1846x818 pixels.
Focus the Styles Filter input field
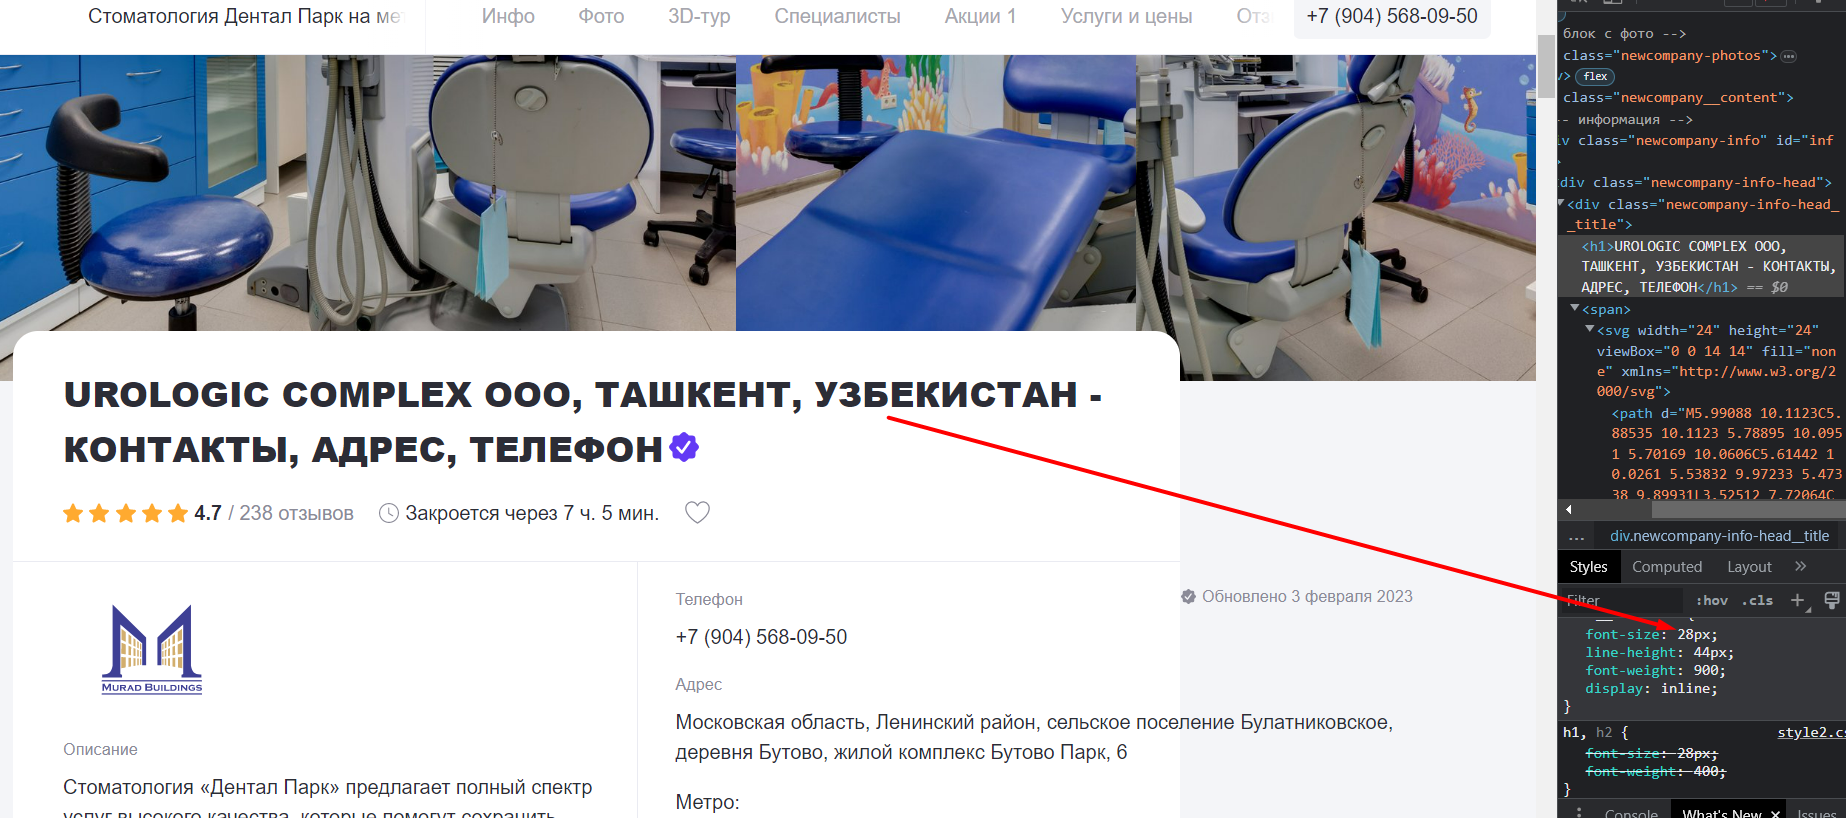(1622, 600)
